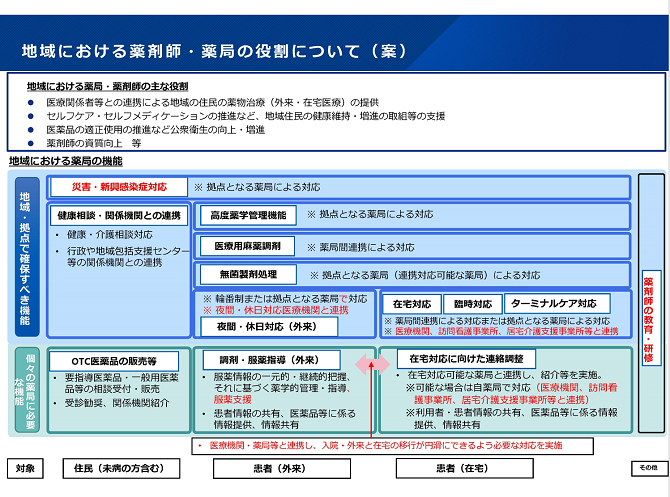Click bullet 医薬品の適正使用の推進など公衆衛生の向上
670x497 pixels.
pyautogui.click(x=156, y=130)
